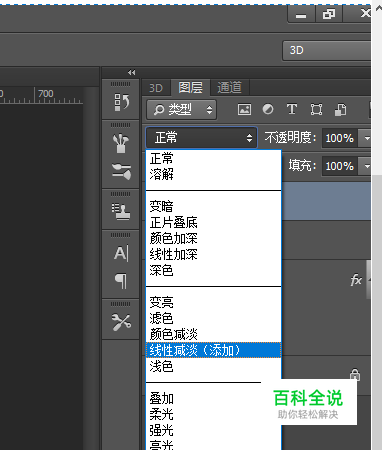This screenshot has width=382, height=450.
Task: Select 变暗 blend mode
Action: point(214,206)
